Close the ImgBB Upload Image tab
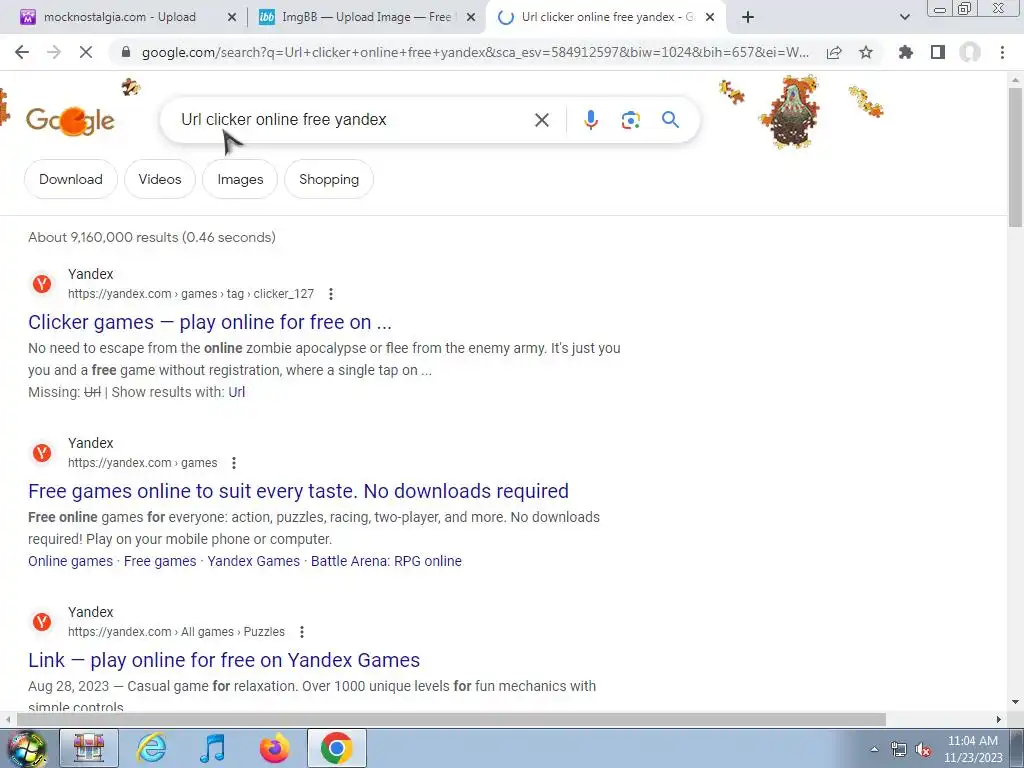Viewport: 1024px width, 768px height. click(x=471, y=18)
